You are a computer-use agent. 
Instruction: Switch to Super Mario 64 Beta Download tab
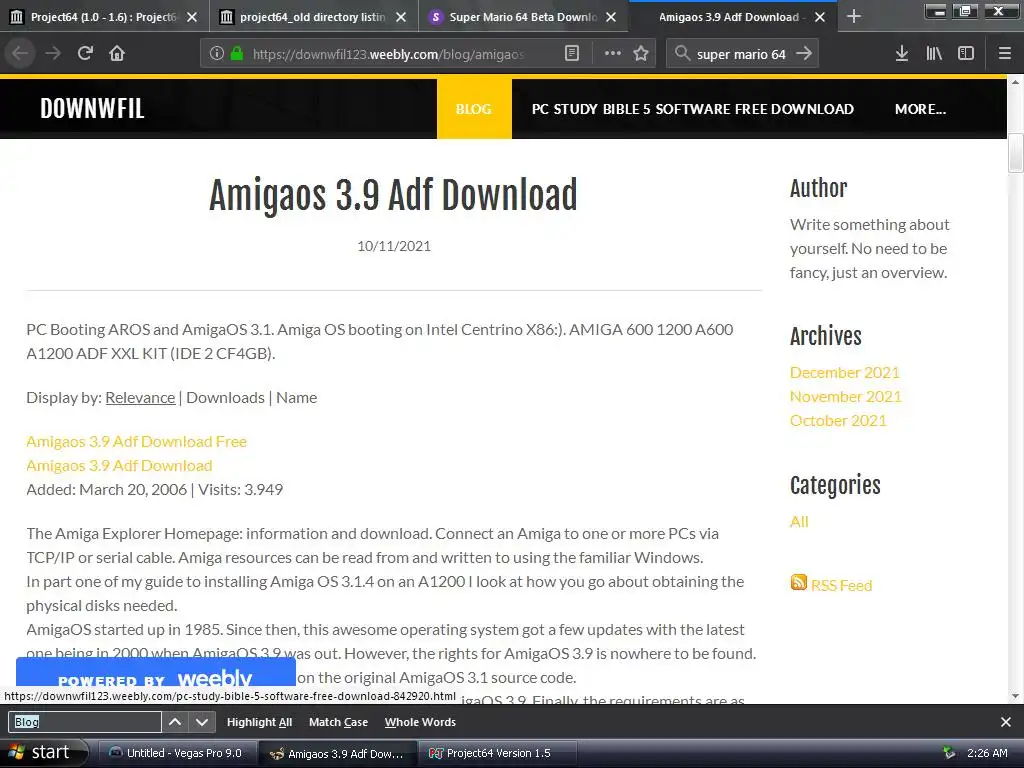click(522, 16)
